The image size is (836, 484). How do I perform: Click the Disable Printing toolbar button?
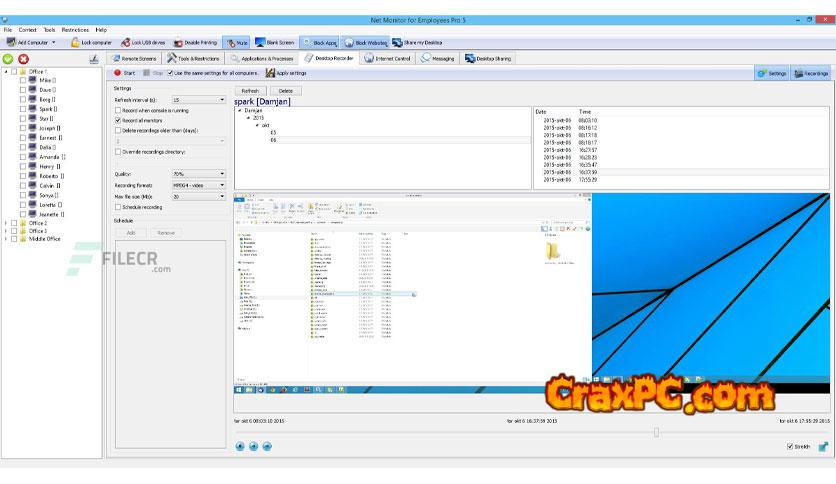coord(196,42)
